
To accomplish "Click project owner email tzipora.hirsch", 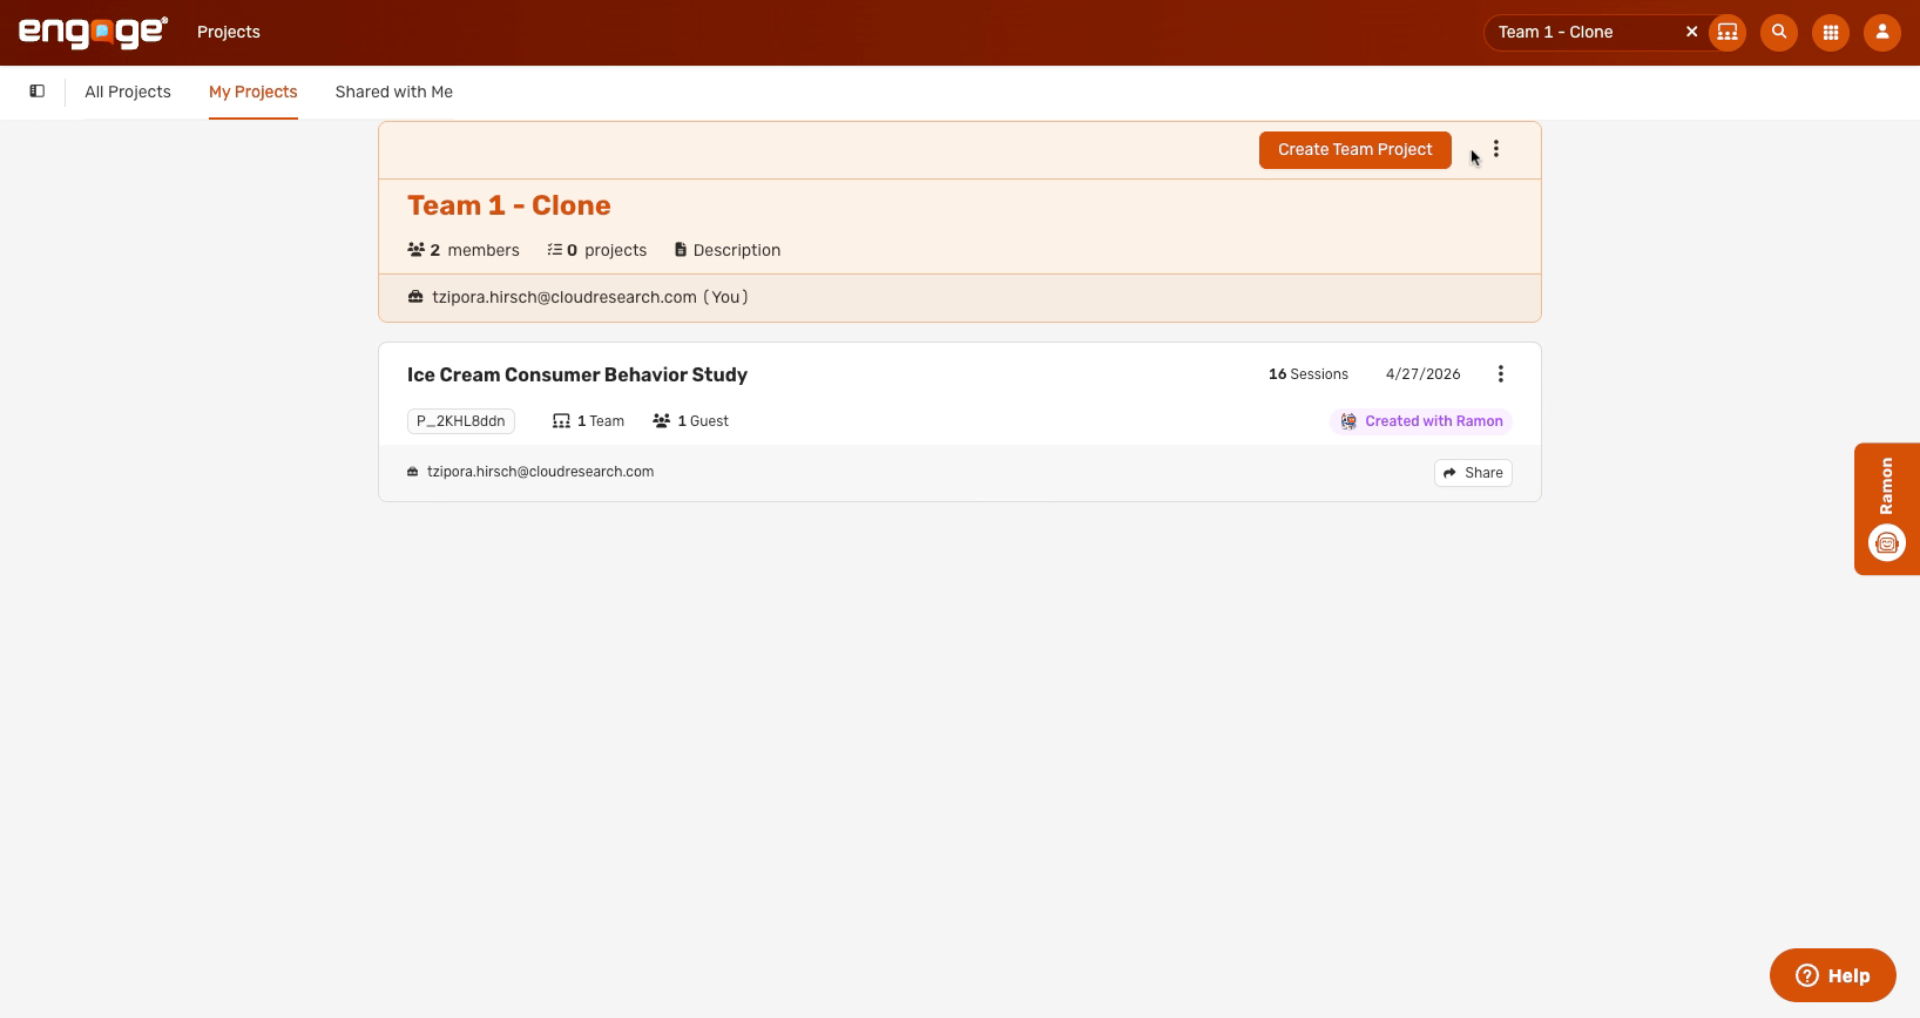I will tap(540, 472).
